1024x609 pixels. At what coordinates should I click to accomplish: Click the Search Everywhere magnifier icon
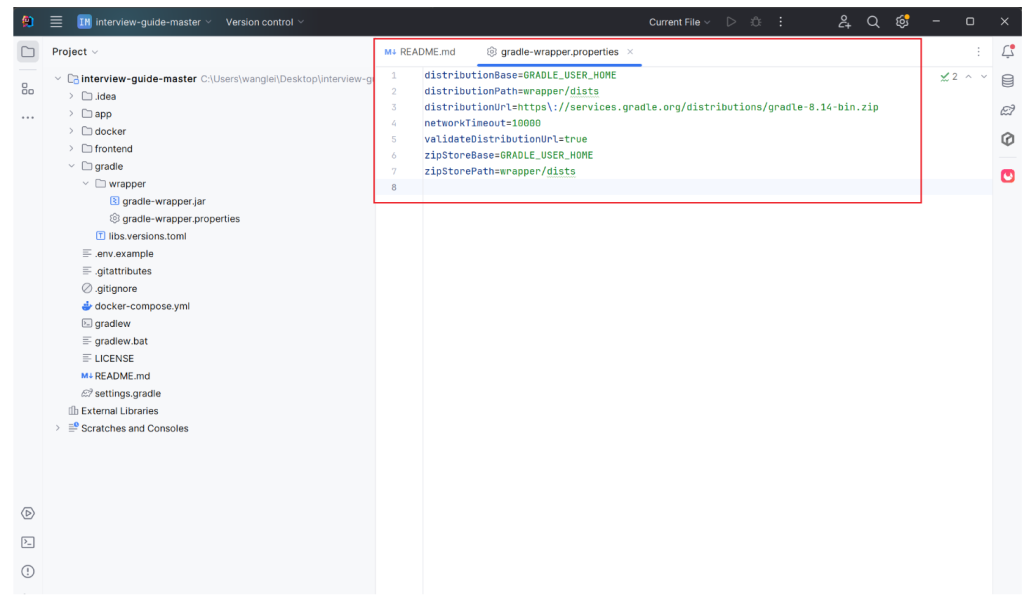coord(873,22)
